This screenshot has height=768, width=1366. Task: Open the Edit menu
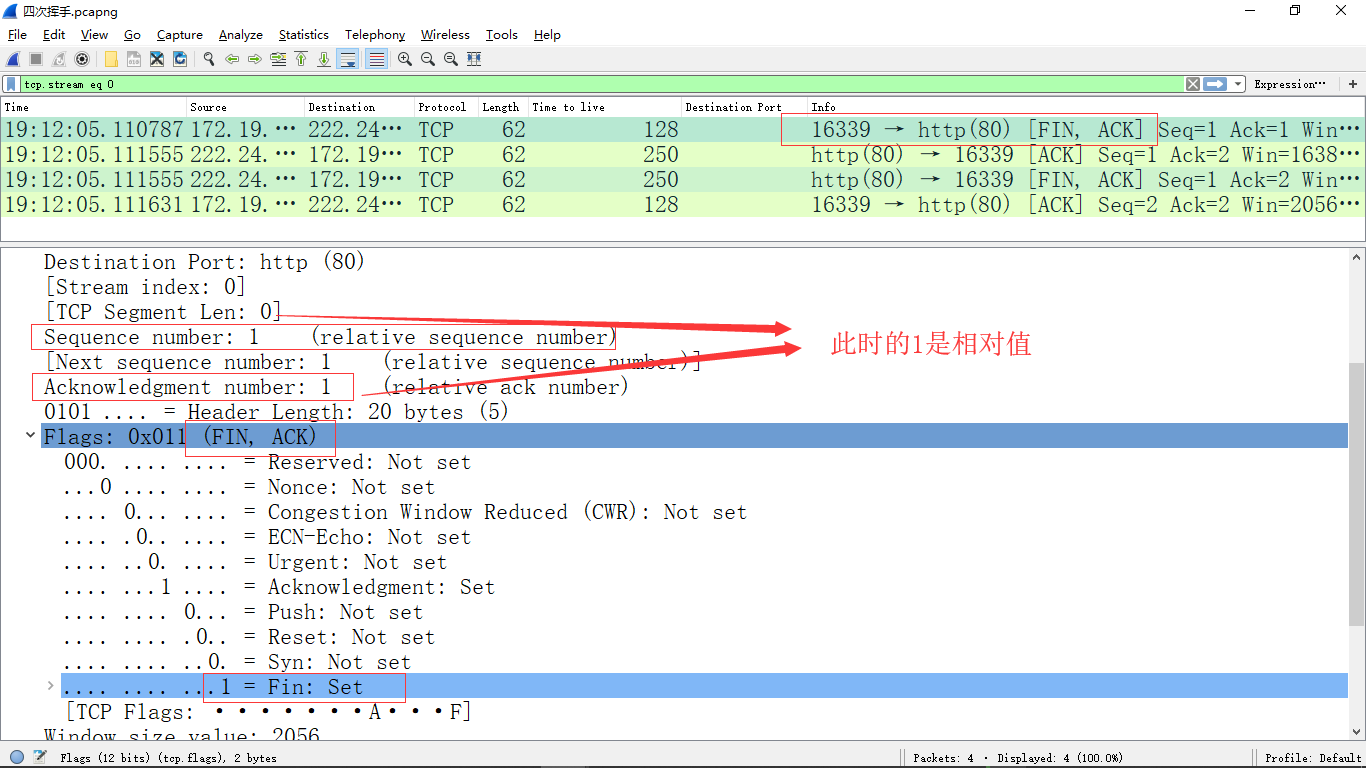54,35
